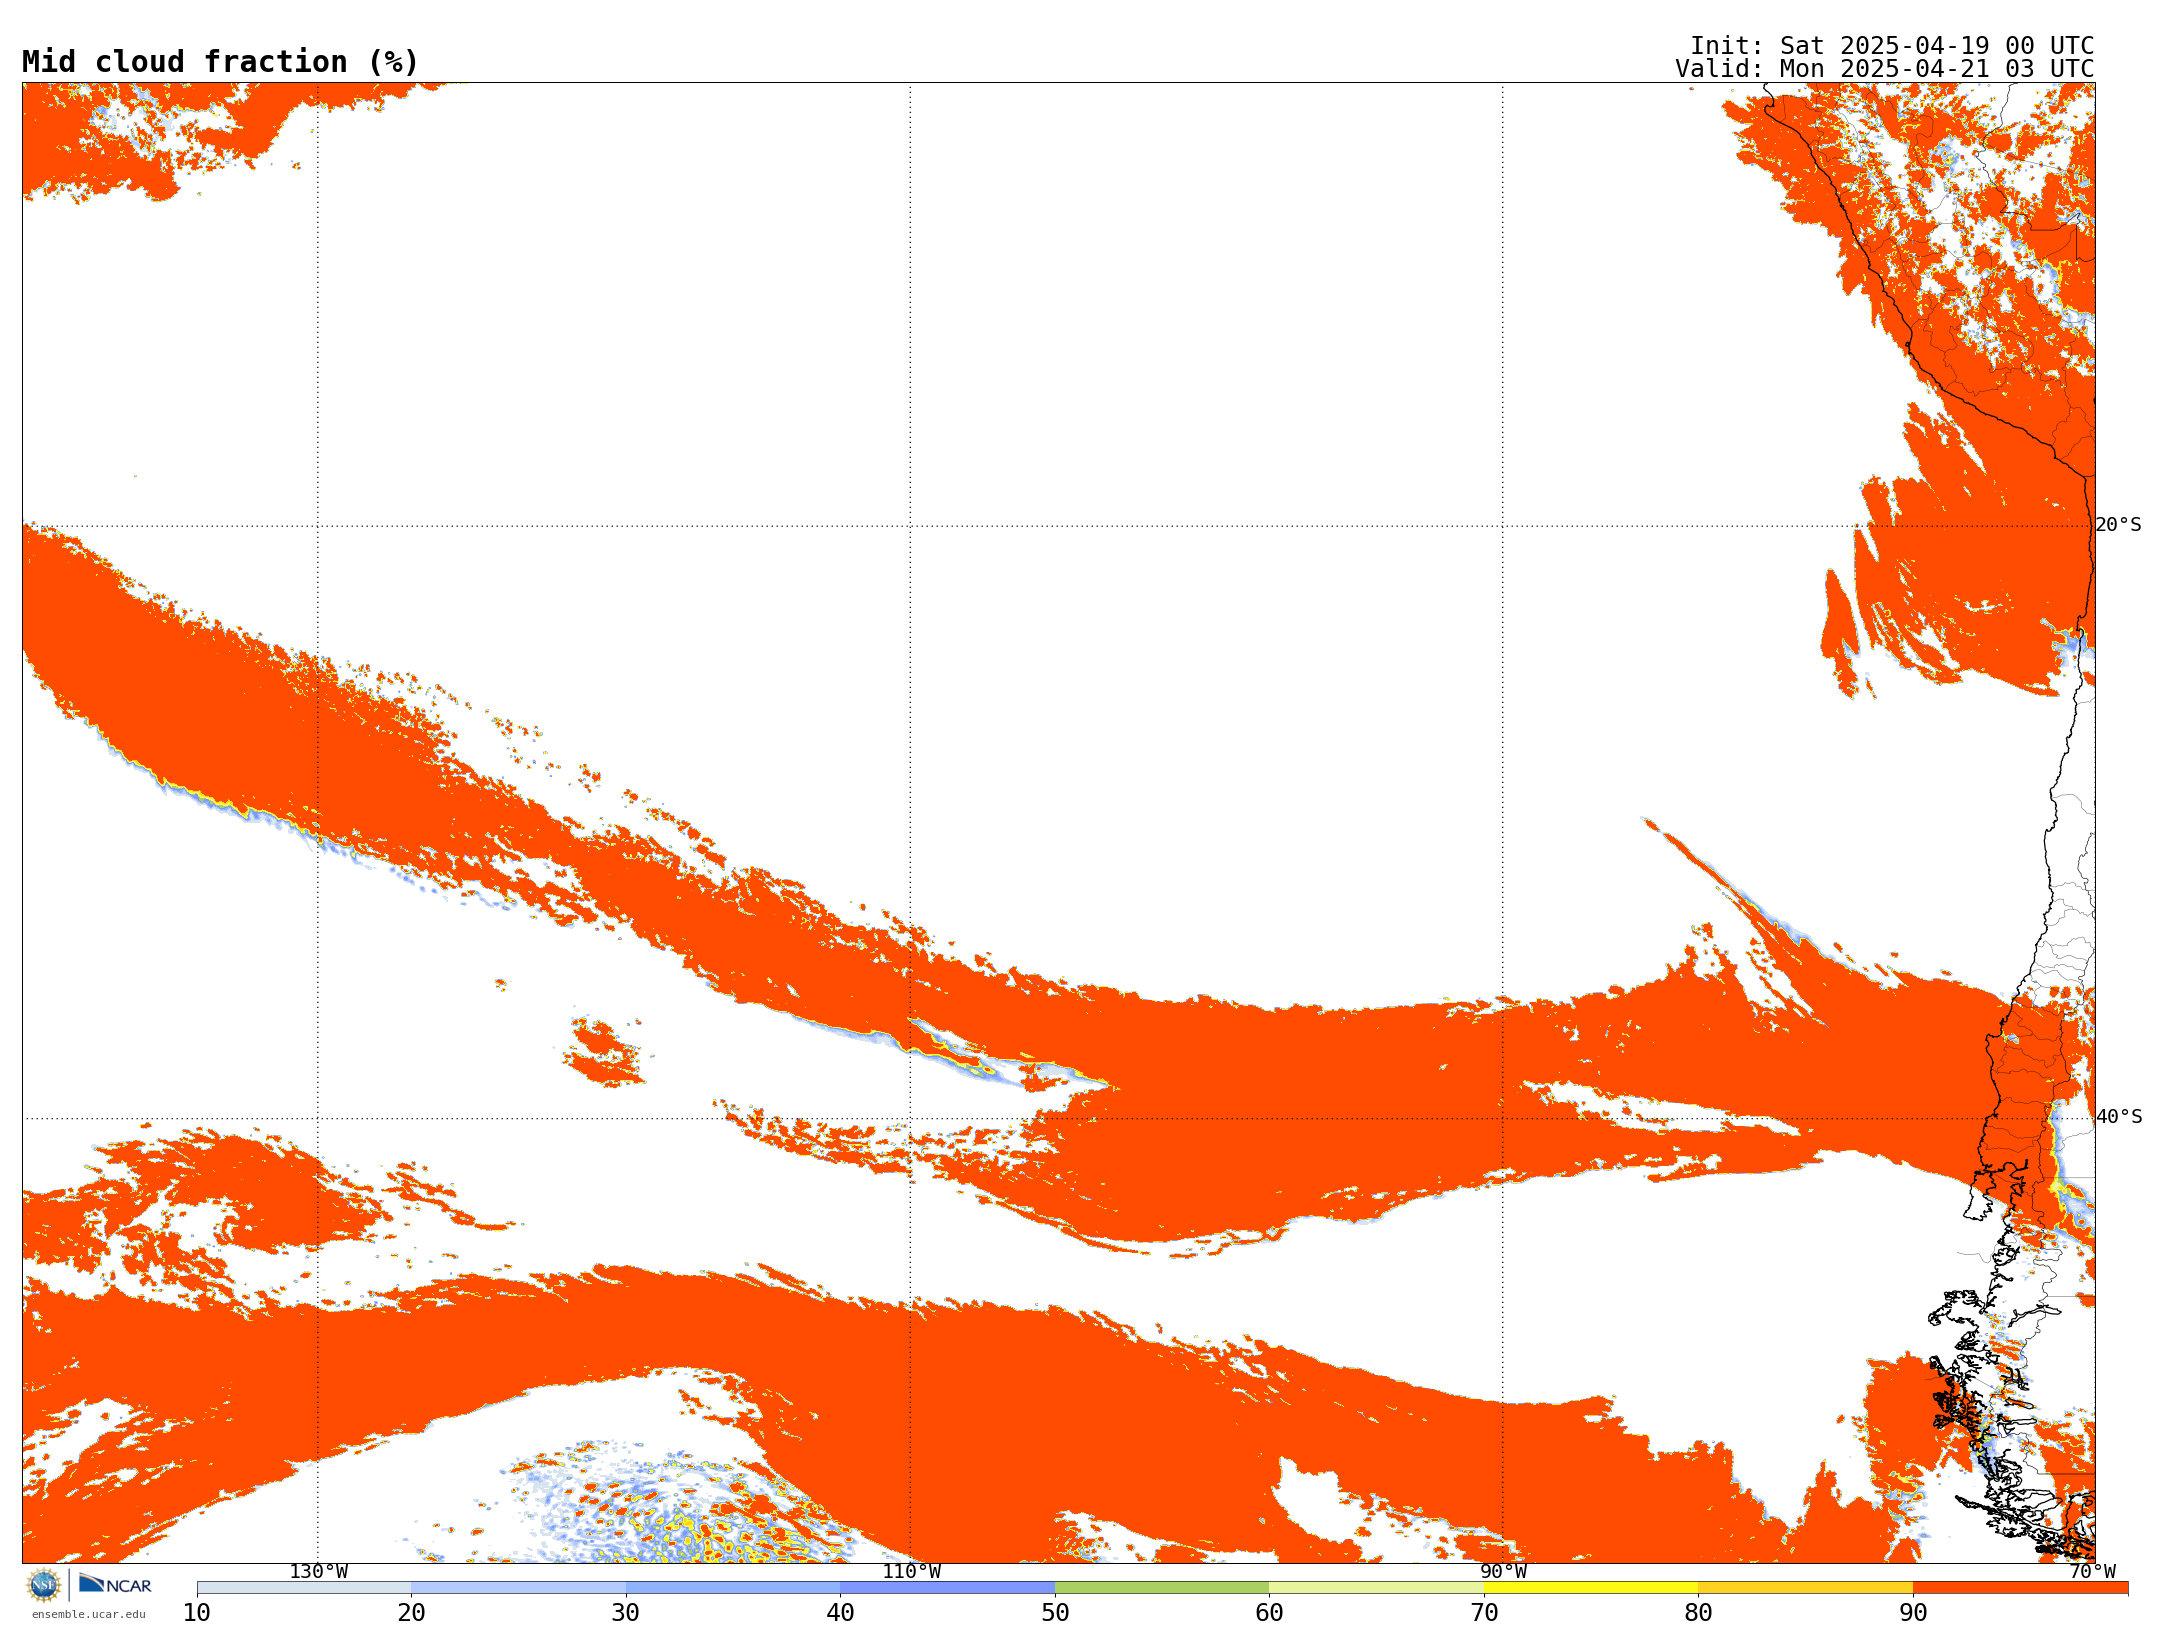Click the colorbar tick label 30

626,1613
